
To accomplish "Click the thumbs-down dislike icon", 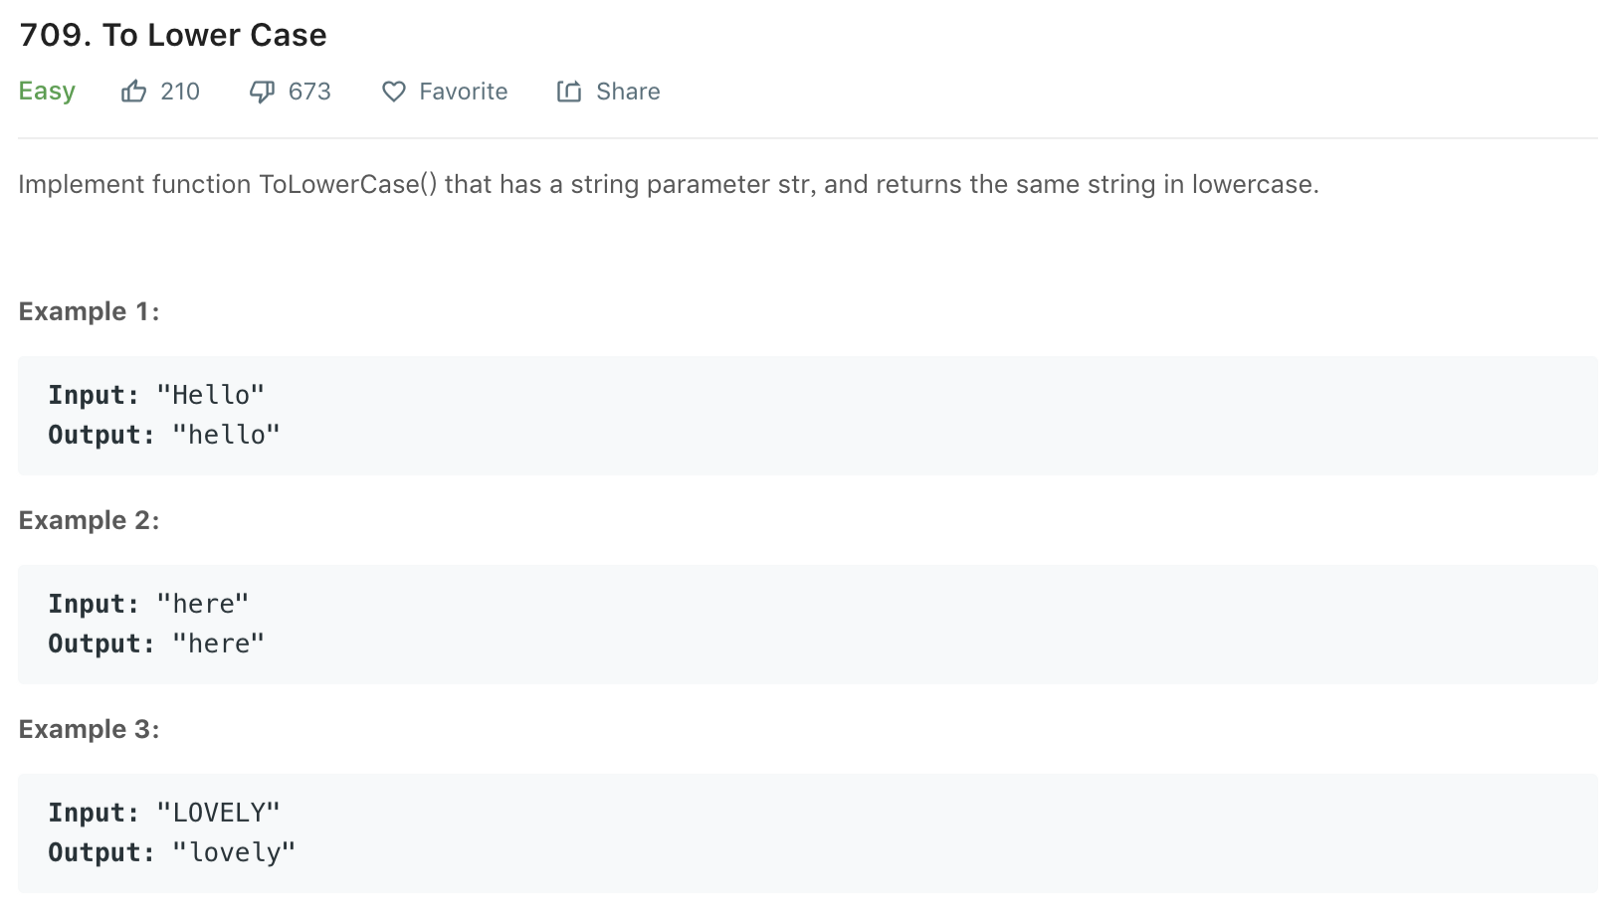I will 262,92.
